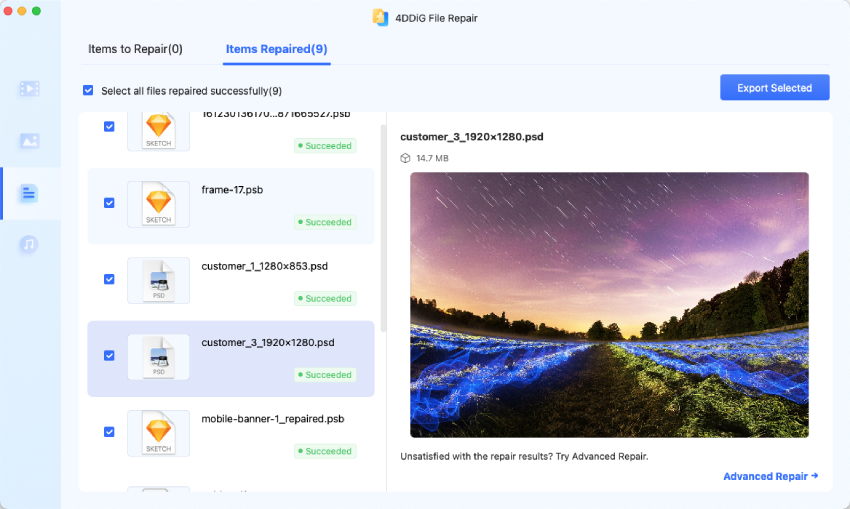The width and height of the screenshot is (850, 509).
Task: Uncheck the mobile-banner-1_repaired.psb checkbox
Action: (109, 432)
